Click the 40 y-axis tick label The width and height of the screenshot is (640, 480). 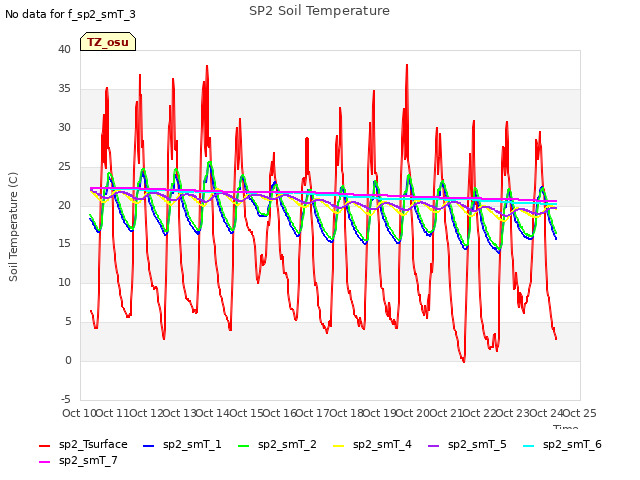click(64, 49)
